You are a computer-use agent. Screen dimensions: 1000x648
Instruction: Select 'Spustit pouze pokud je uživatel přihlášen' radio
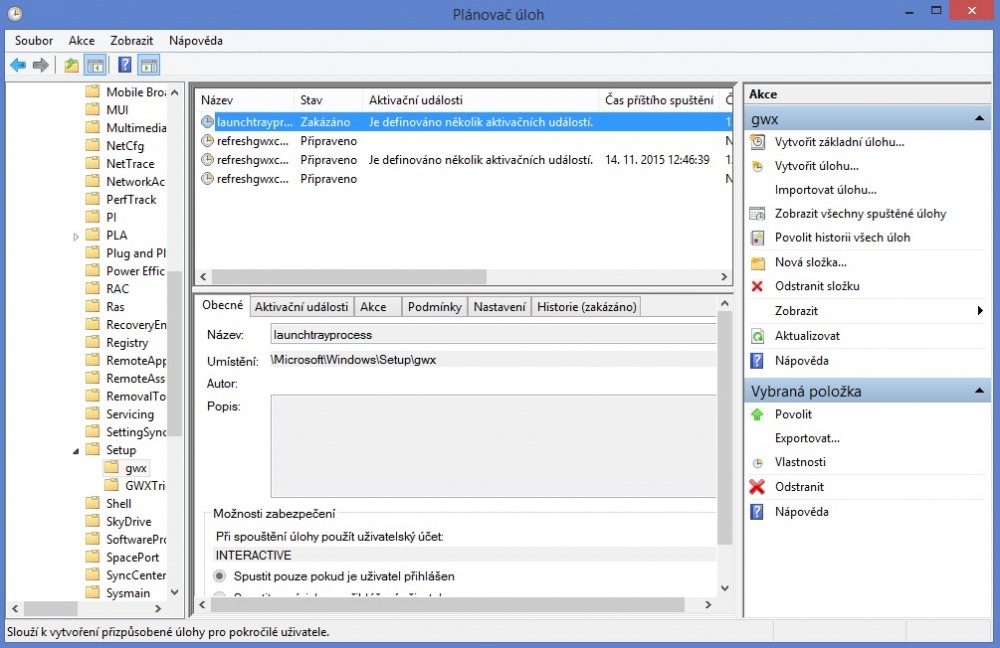[x=220, y=576]
